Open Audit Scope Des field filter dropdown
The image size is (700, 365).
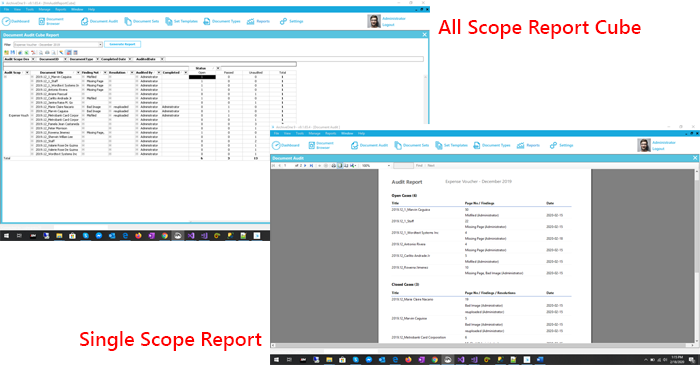[33, 59]
